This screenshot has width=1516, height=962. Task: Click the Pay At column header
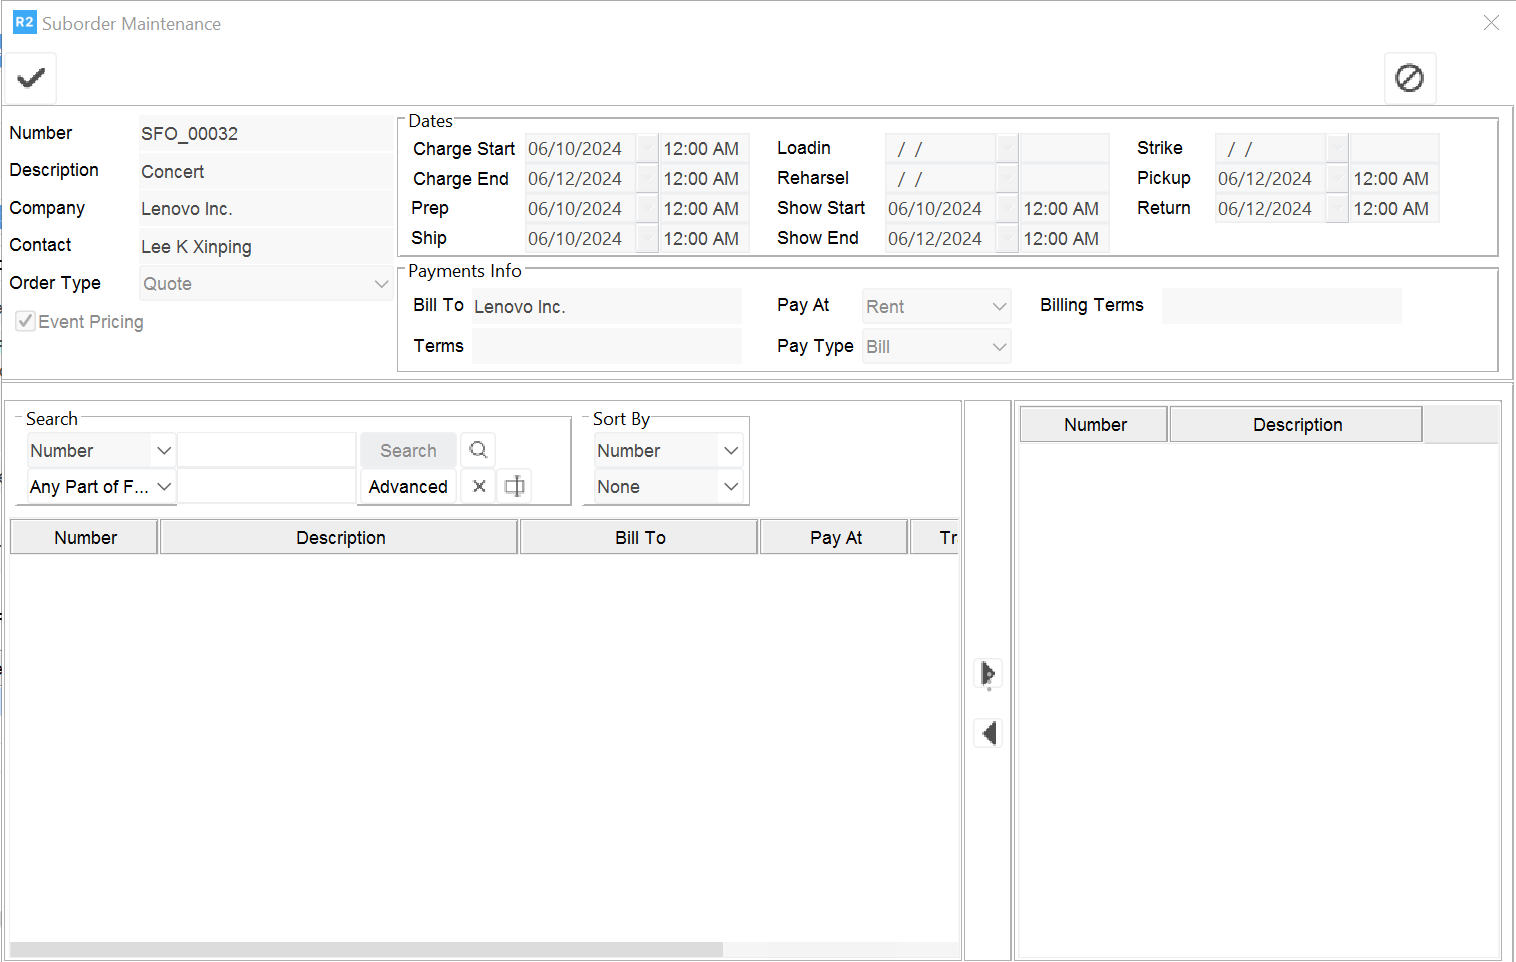(835, 537)
